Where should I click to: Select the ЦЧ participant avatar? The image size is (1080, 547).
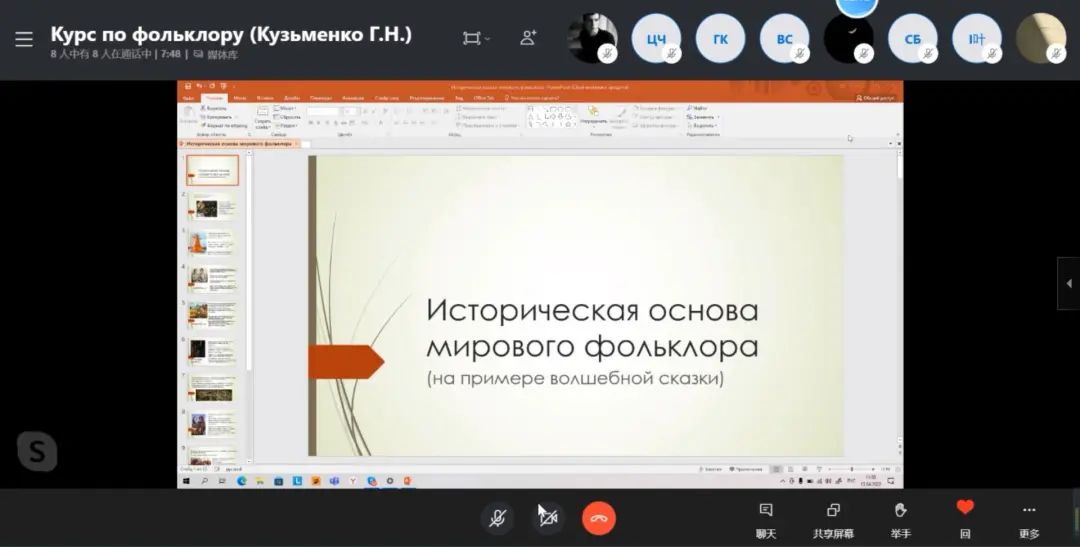coord(656,39)
